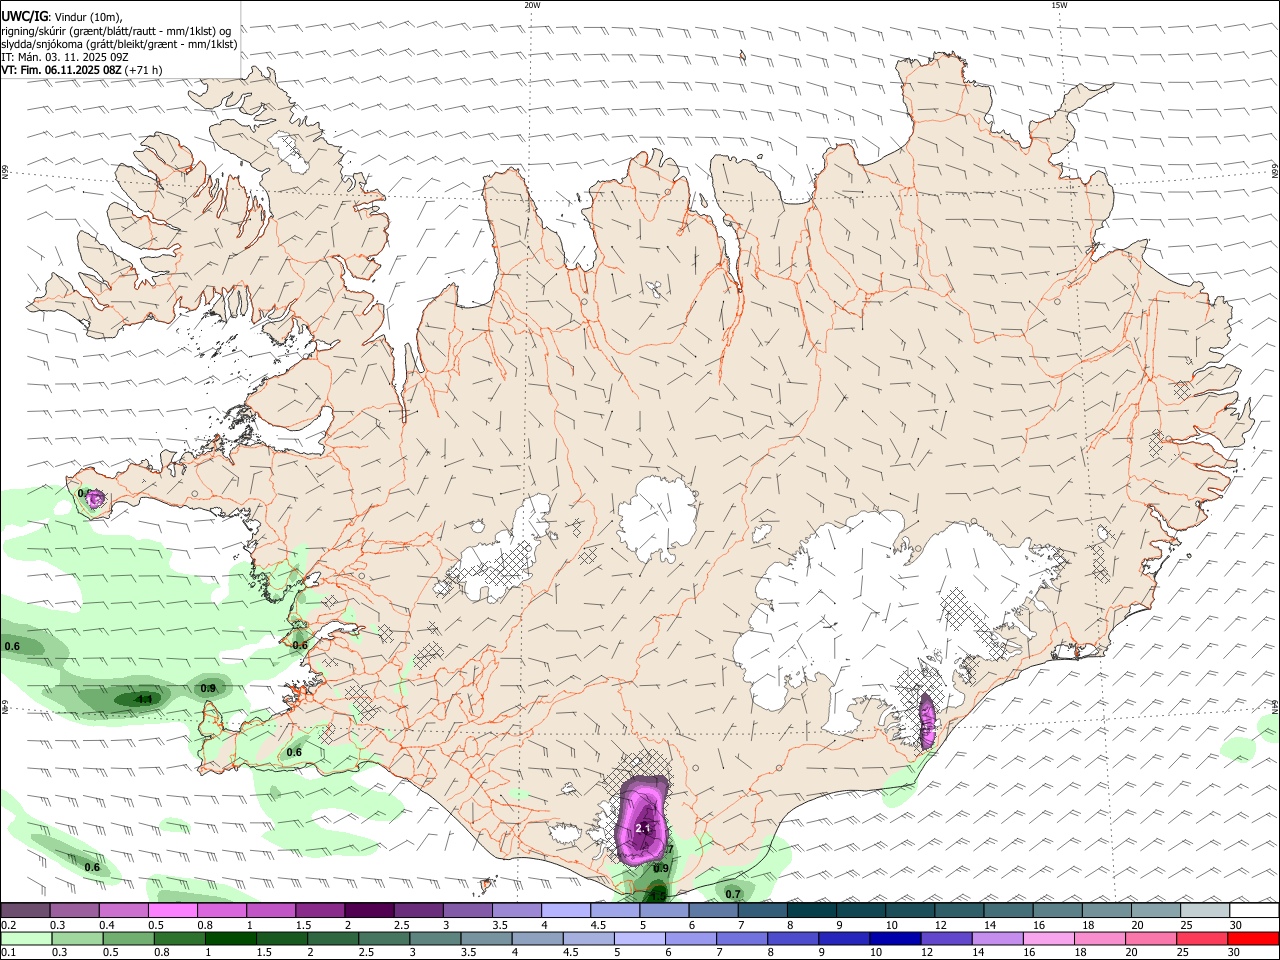Click the 25 red-pink swatch in rain legend

tap(1202, 938)
